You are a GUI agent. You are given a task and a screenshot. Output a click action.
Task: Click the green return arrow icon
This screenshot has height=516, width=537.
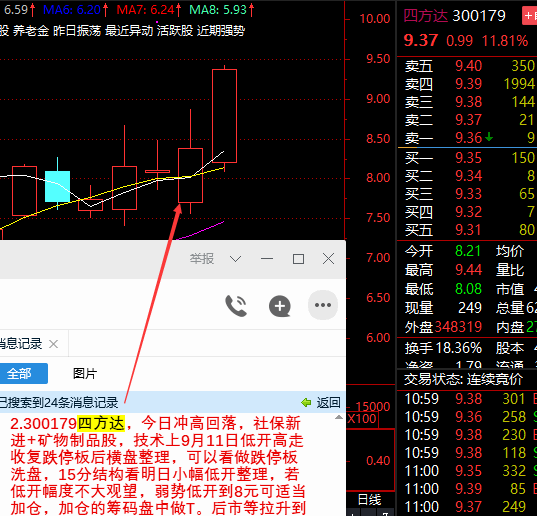click(306, 402)
